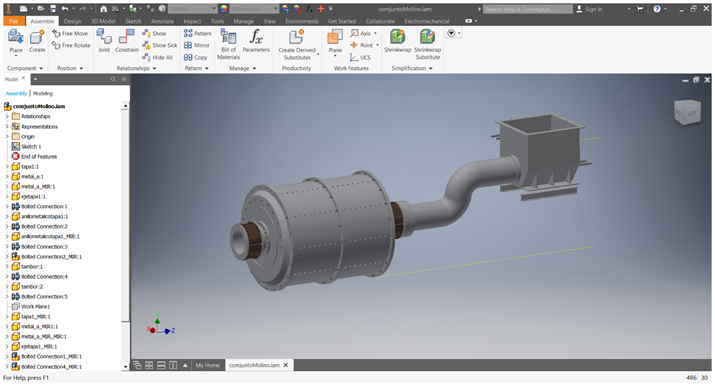Open the Material dropdown
Image resolution: width=715 pixels, height=386 pixels.
coord(193,9)
